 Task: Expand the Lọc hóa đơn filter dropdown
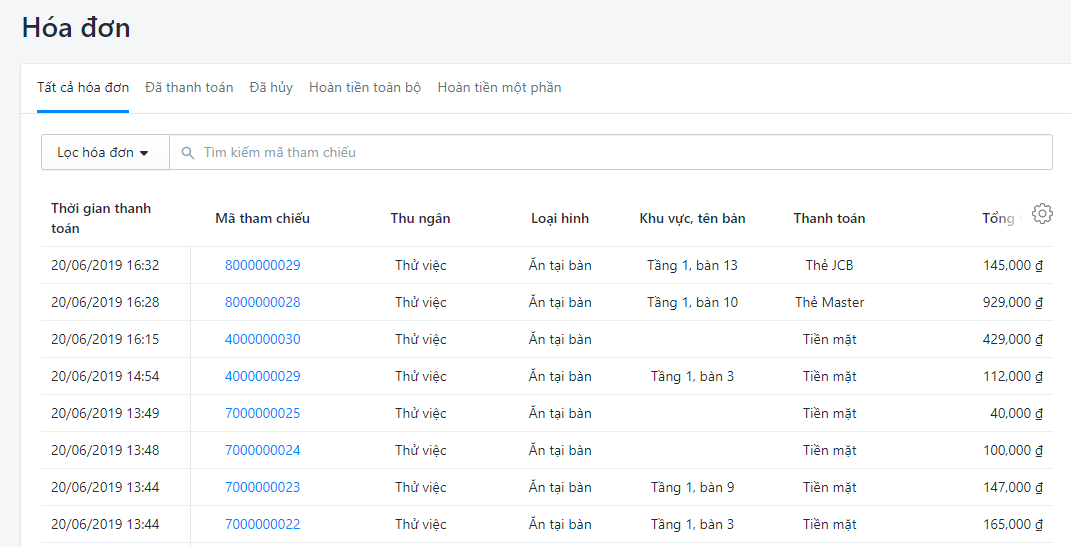(104, 153)
